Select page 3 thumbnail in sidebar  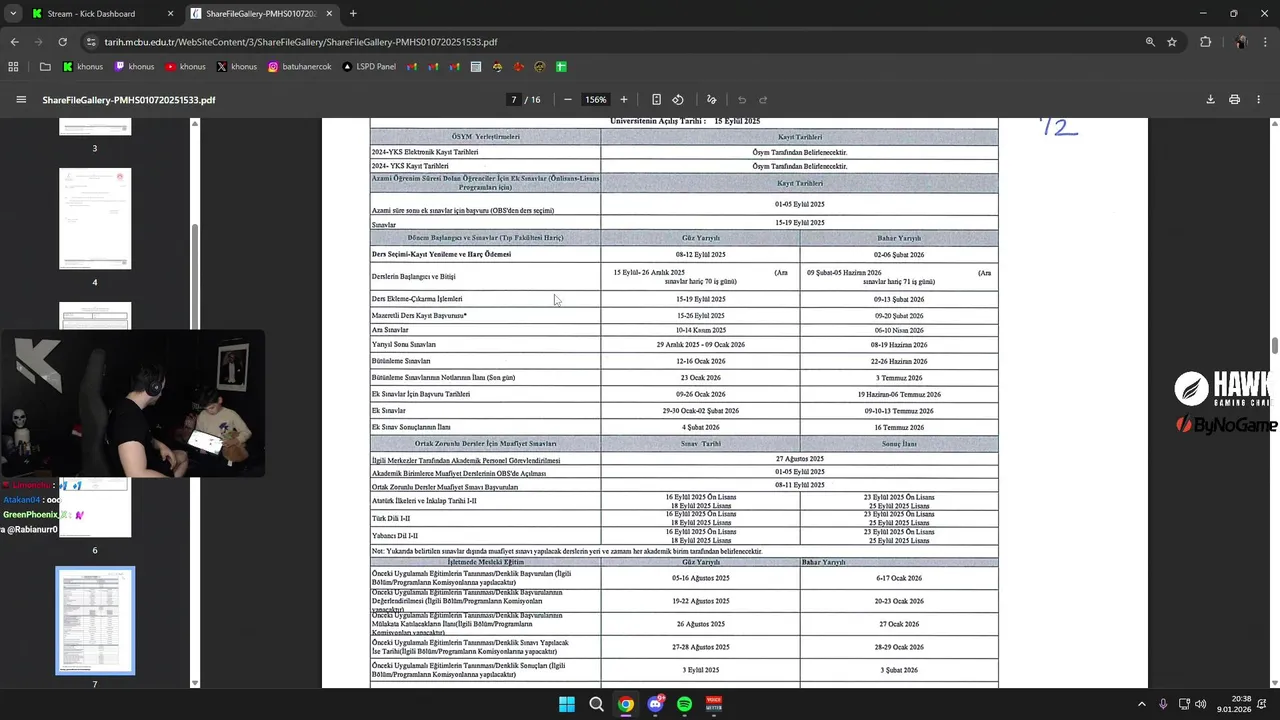tap(95, 126)
